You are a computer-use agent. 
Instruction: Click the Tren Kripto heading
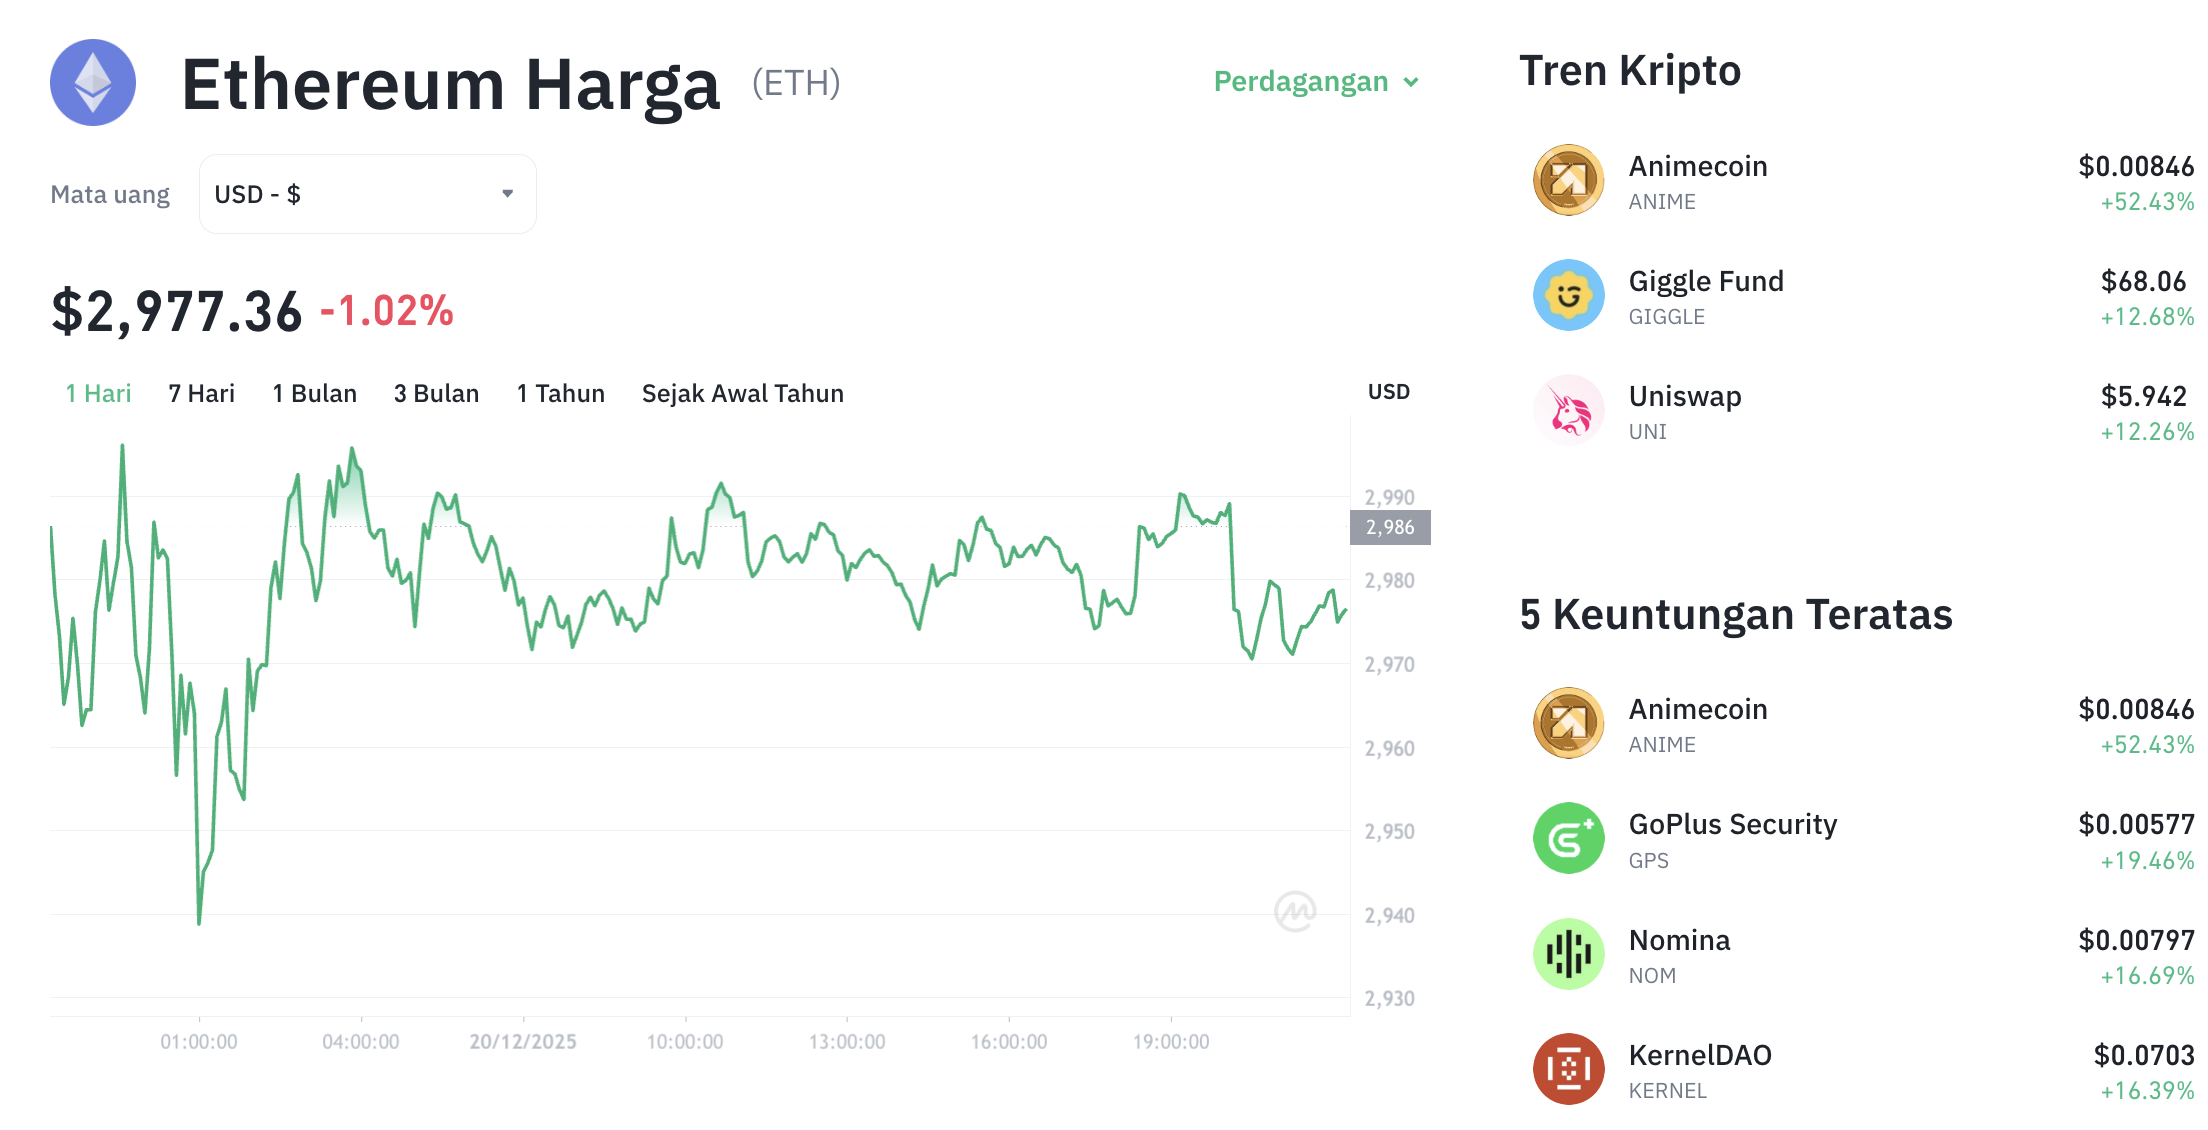click(1630, 70)
